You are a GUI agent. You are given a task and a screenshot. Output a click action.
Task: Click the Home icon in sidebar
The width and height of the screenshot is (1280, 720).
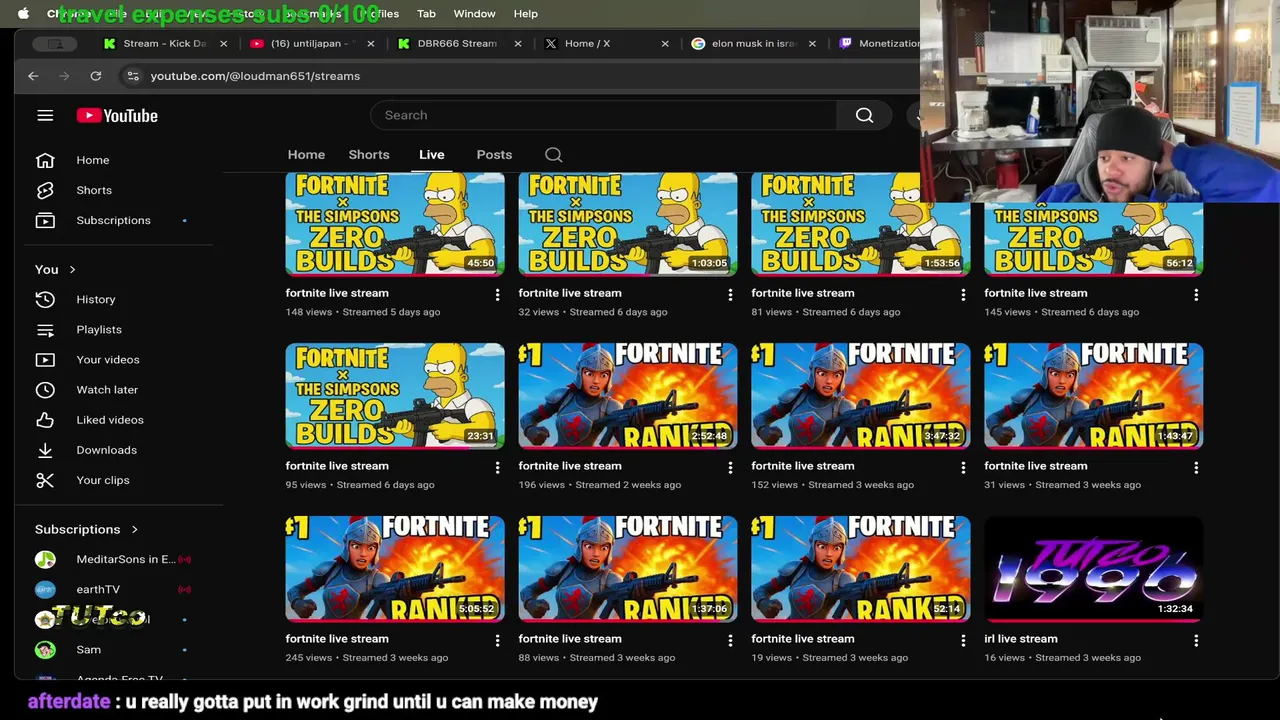pyautogui.click(x=45, y=160)
